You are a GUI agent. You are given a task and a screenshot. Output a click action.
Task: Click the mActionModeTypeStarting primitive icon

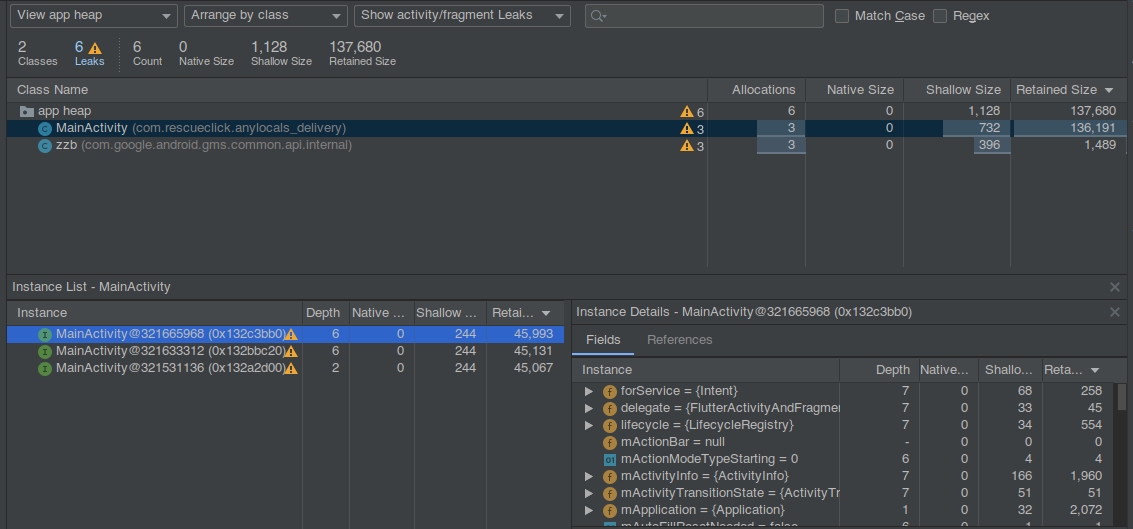point(610,460)
